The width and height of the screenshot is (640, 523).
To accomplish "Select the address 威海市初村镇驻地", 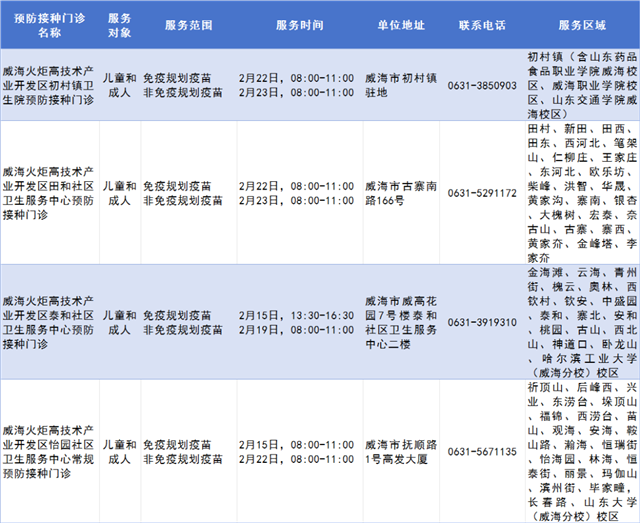I will 397,86.
